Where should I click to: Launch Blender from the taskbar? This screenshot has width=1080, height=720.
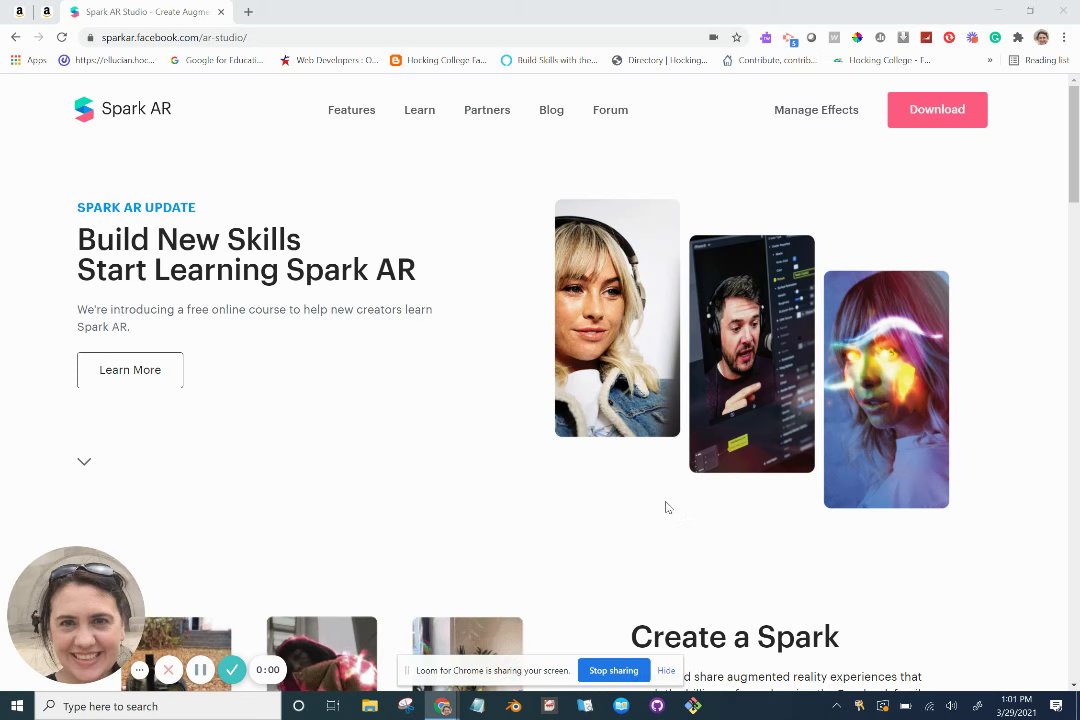tap(513, 706)
